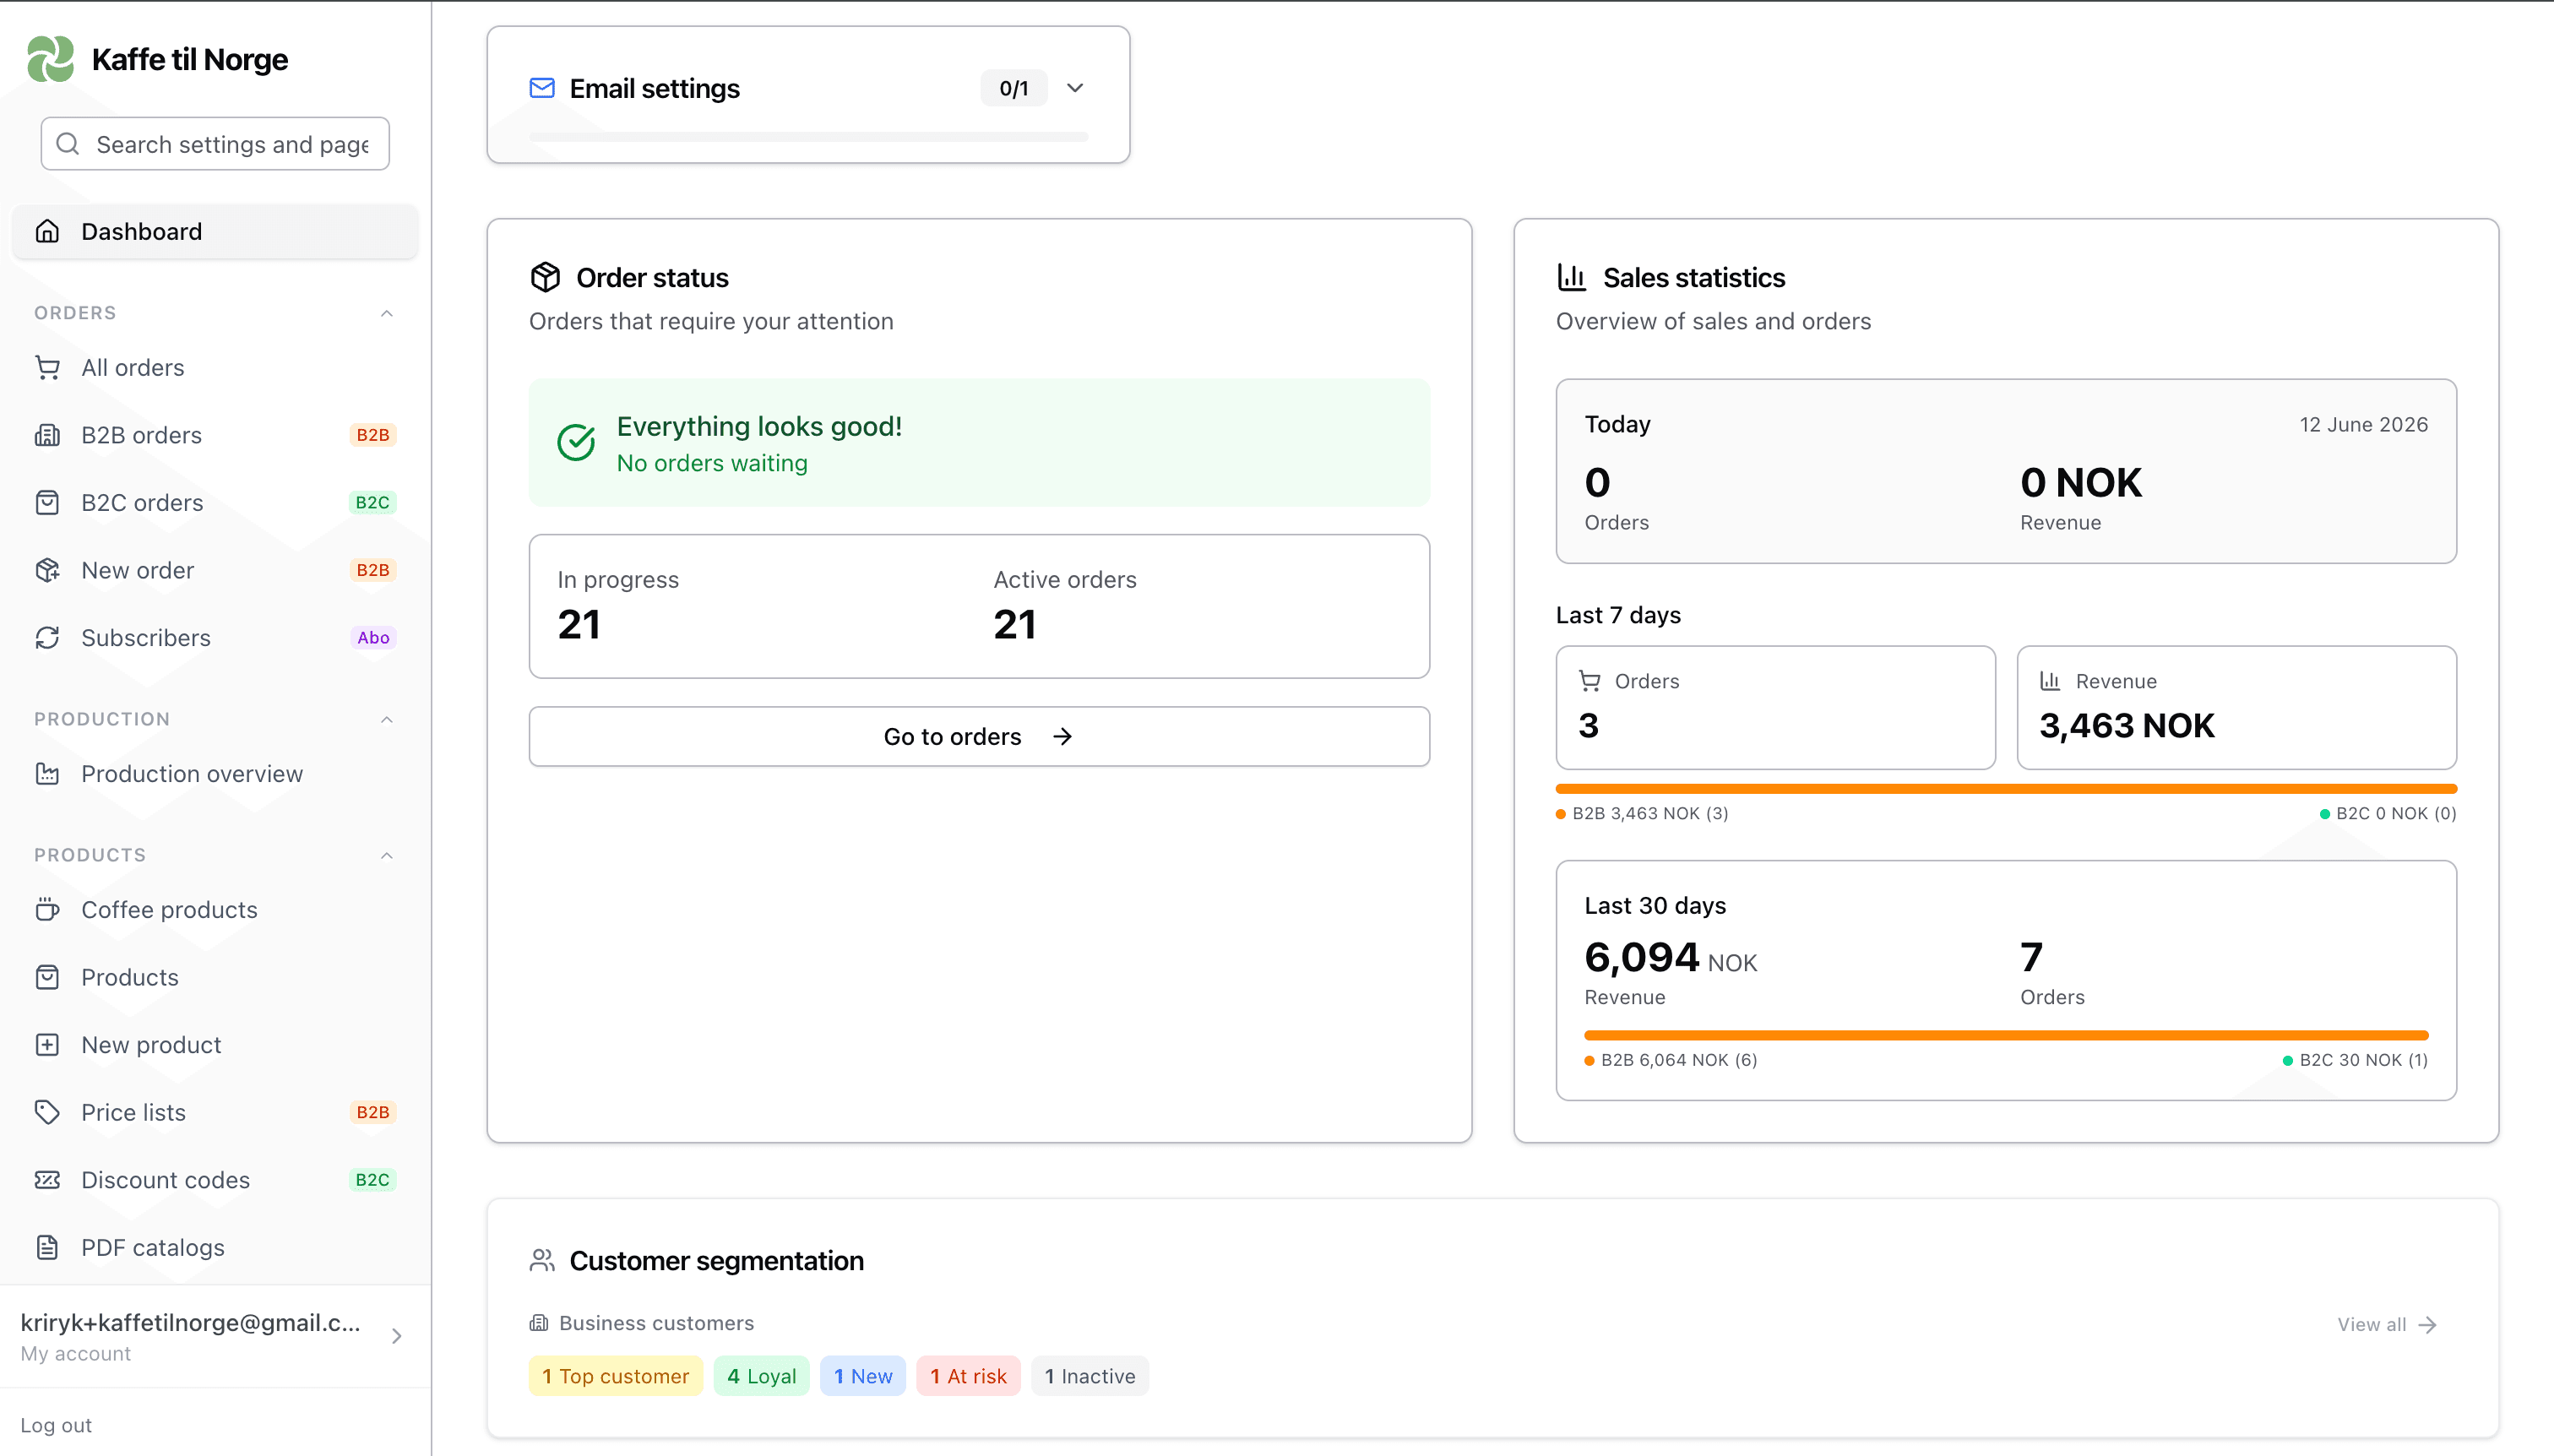Click 'B2B 3,463 NOK (3)' legend
This screenshot has width=2554, height=1456.
1642,813
